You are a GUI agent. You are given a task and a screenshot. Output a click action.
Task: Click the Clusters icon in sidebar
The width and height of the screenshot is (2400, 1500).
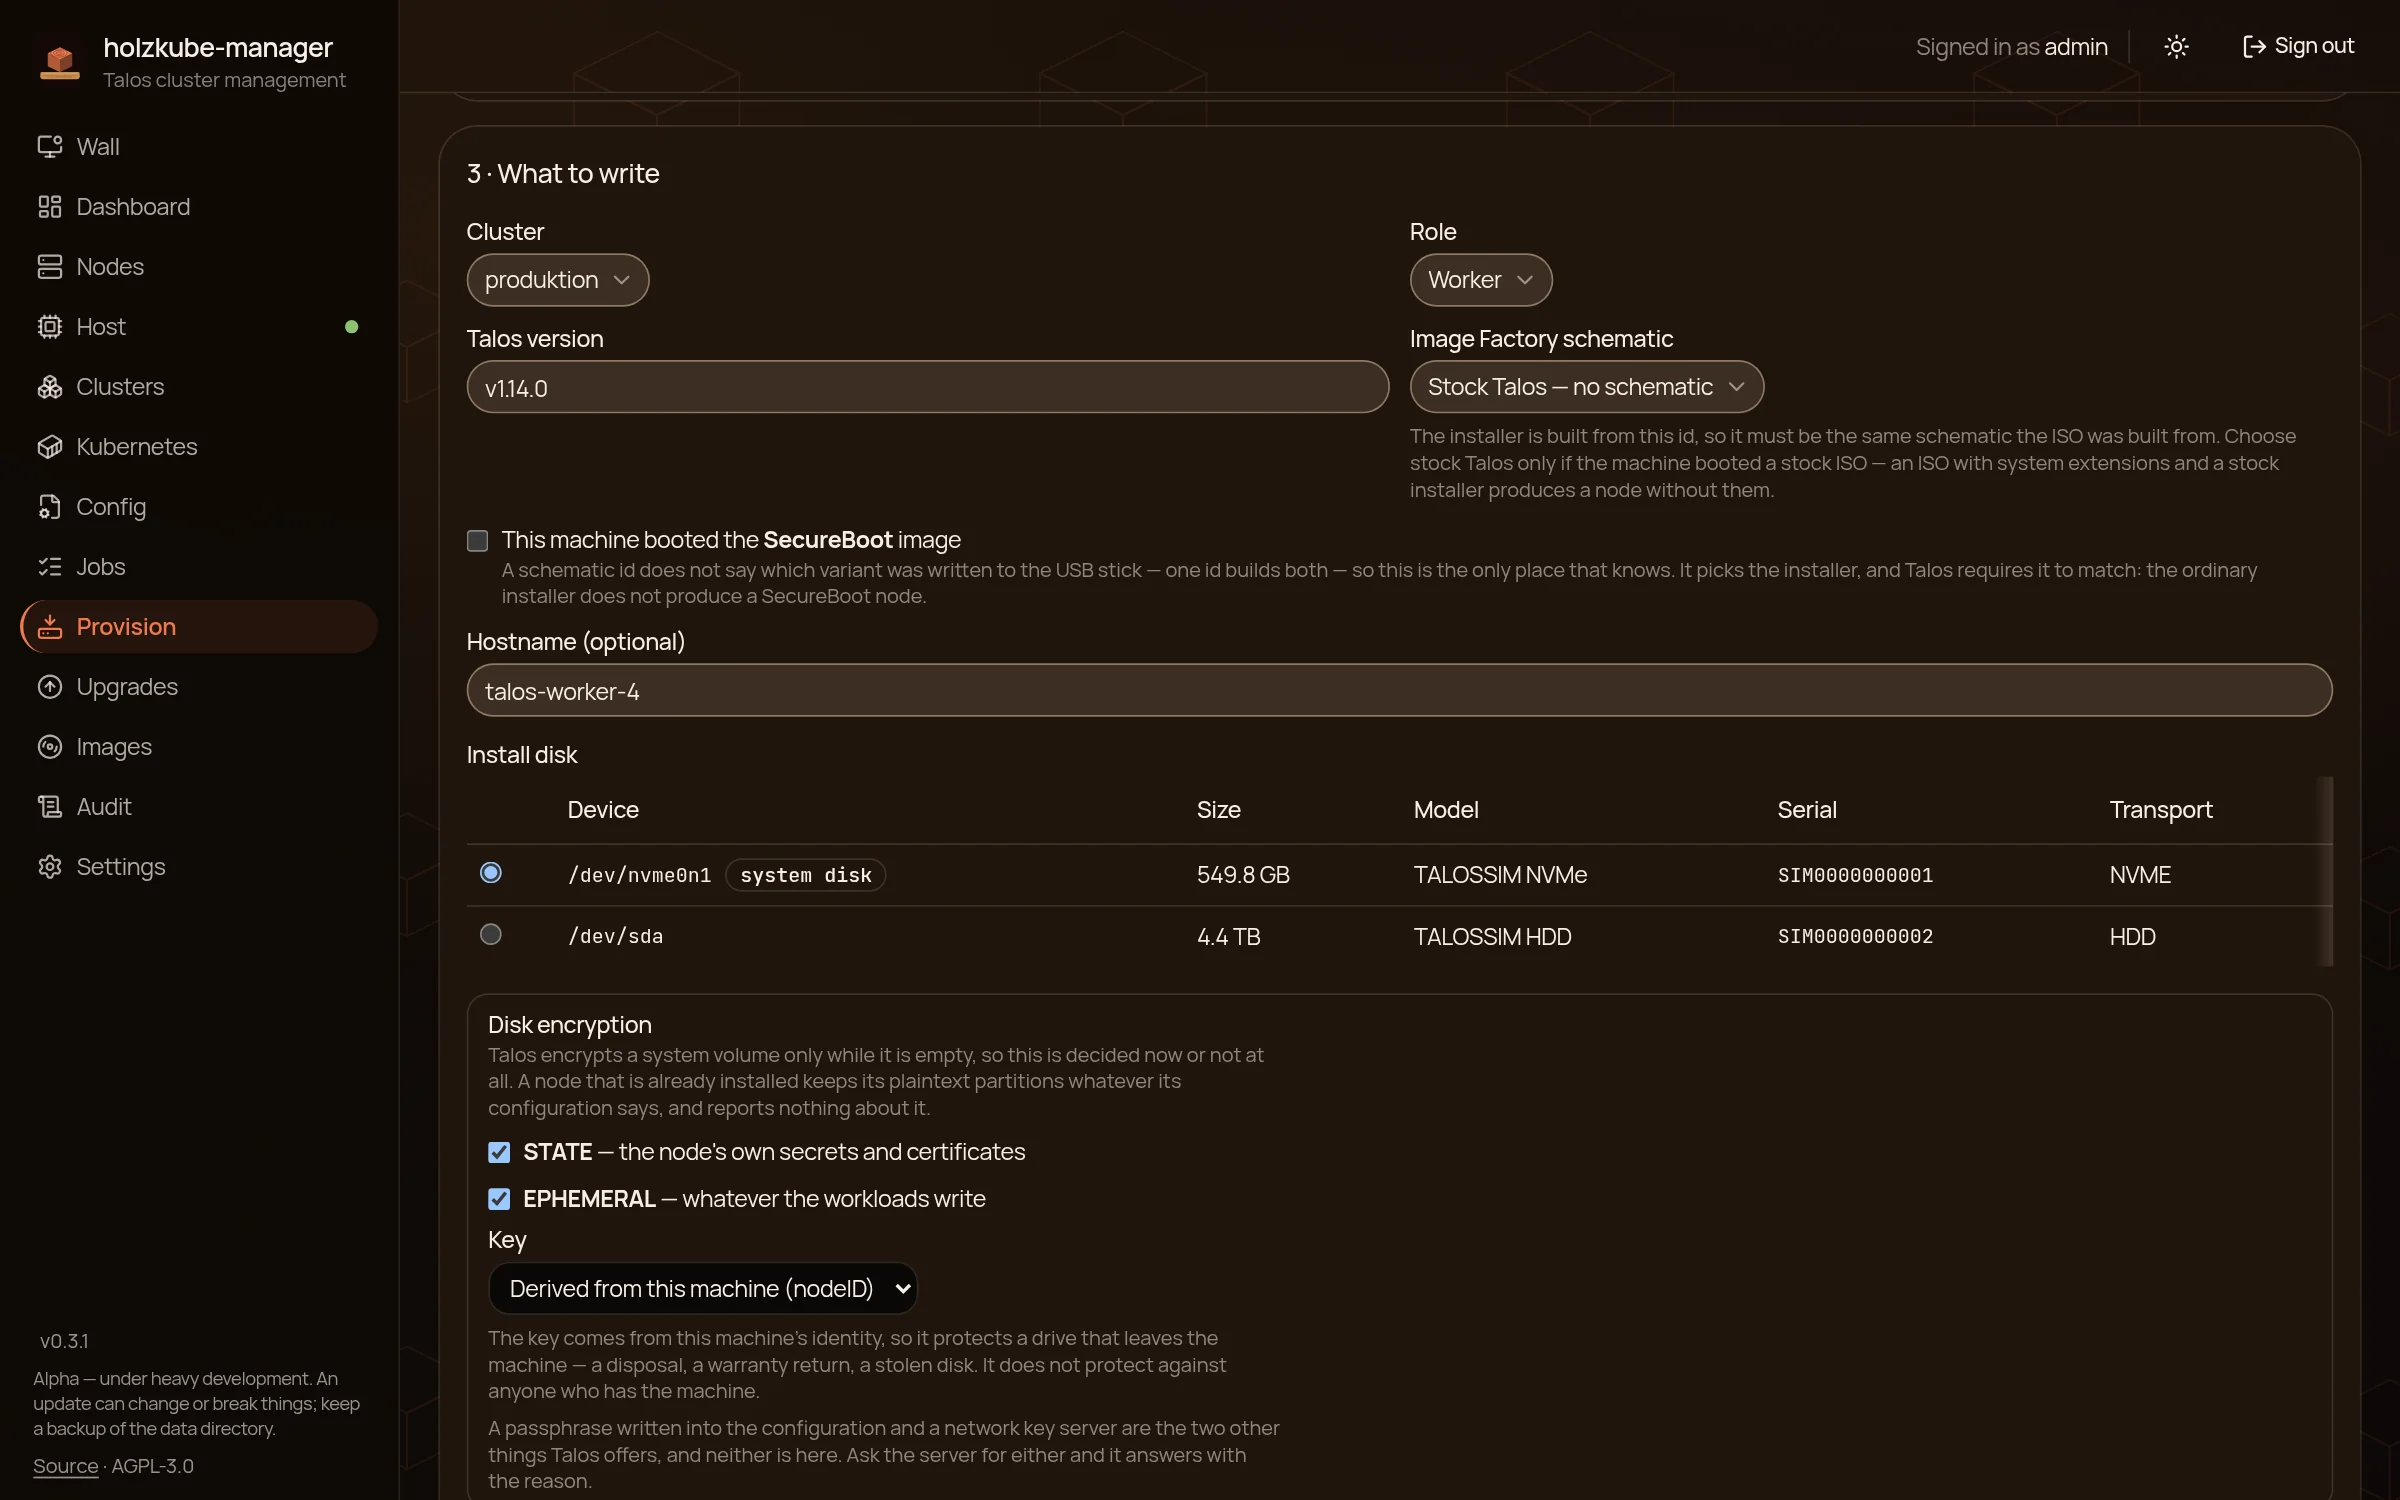coord(50,387)
